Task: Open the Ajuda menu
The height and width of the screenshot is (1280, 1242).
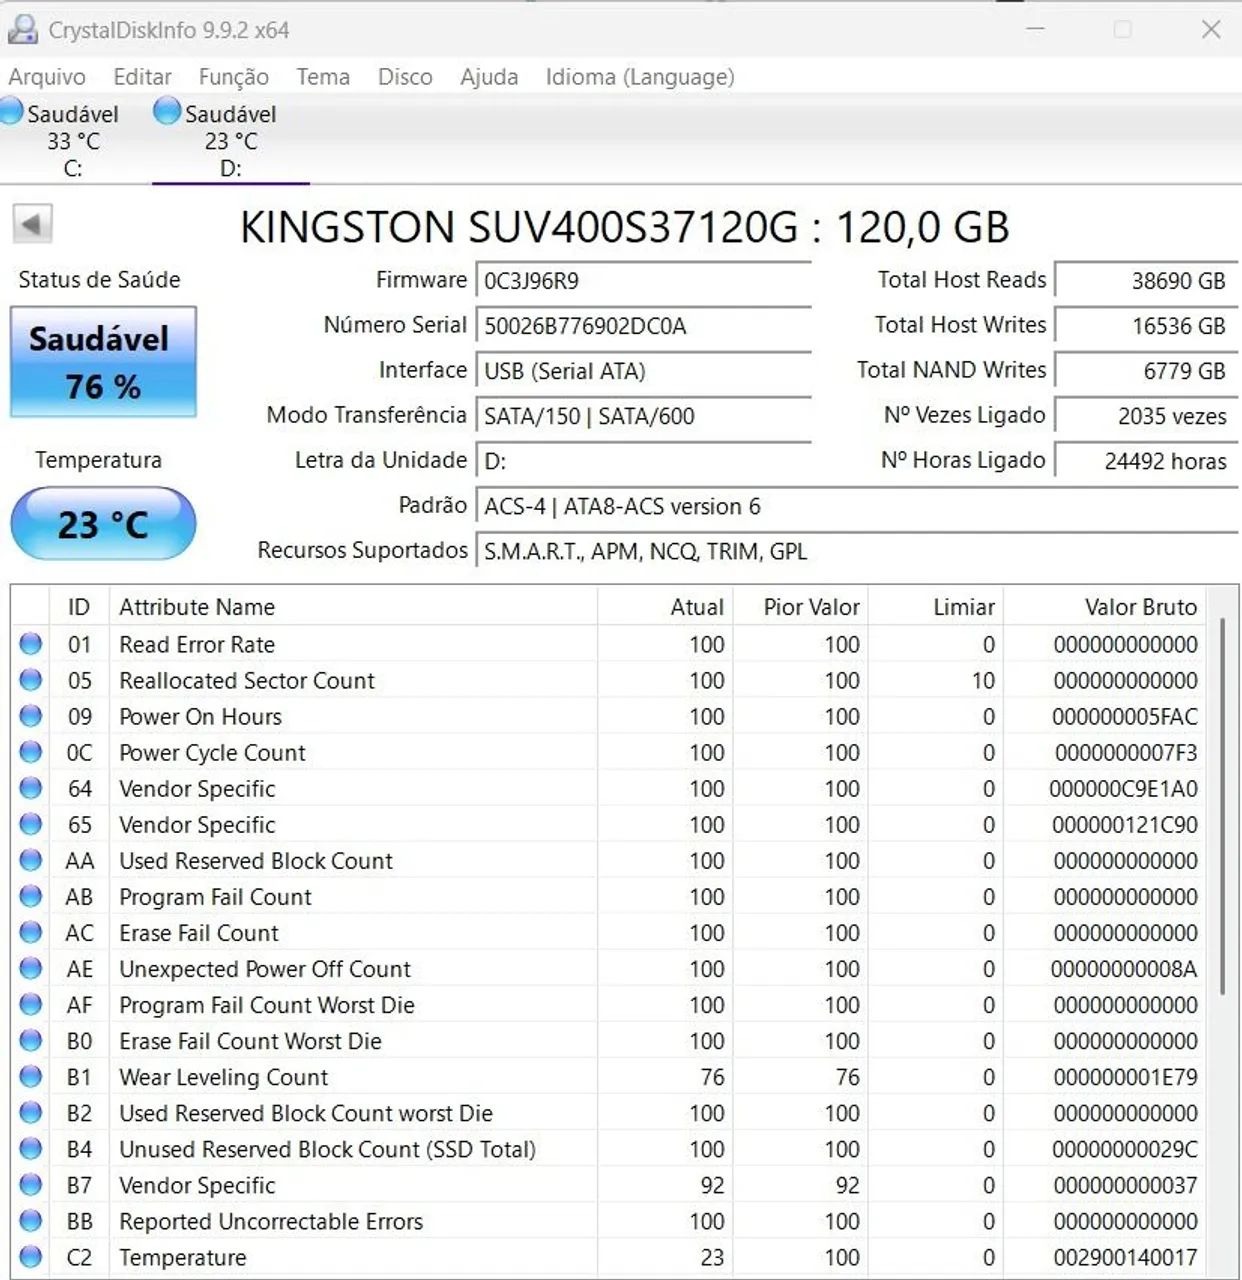Action: [x=489, y=77]
